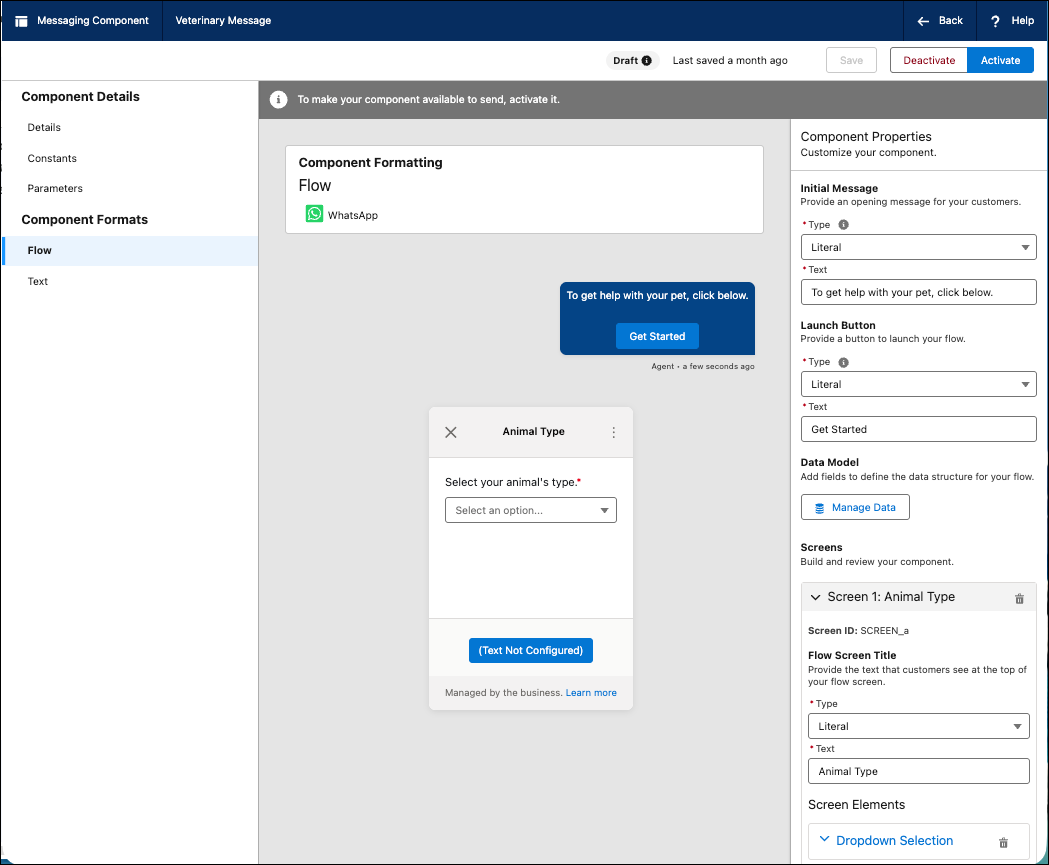This screenshot has height=865, width=1049.
Task: Select the Flow component format
Action: click(130, 251)
